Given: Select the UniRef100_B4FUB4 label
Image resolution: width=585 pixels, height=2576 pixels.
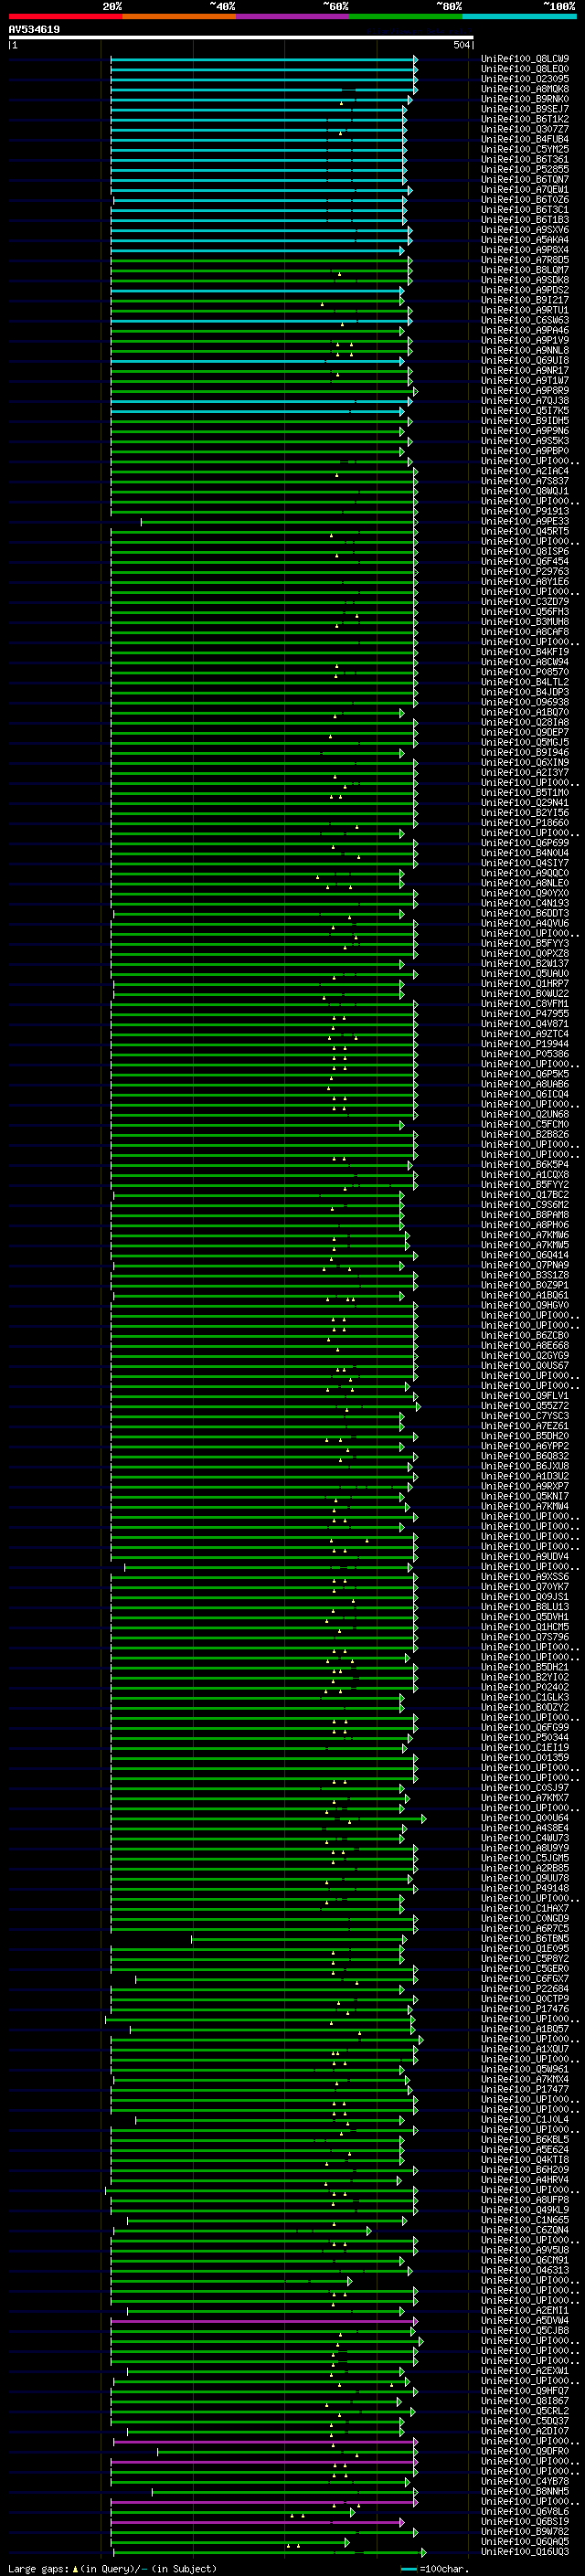Looking at the screenshot, I should 525,139.
